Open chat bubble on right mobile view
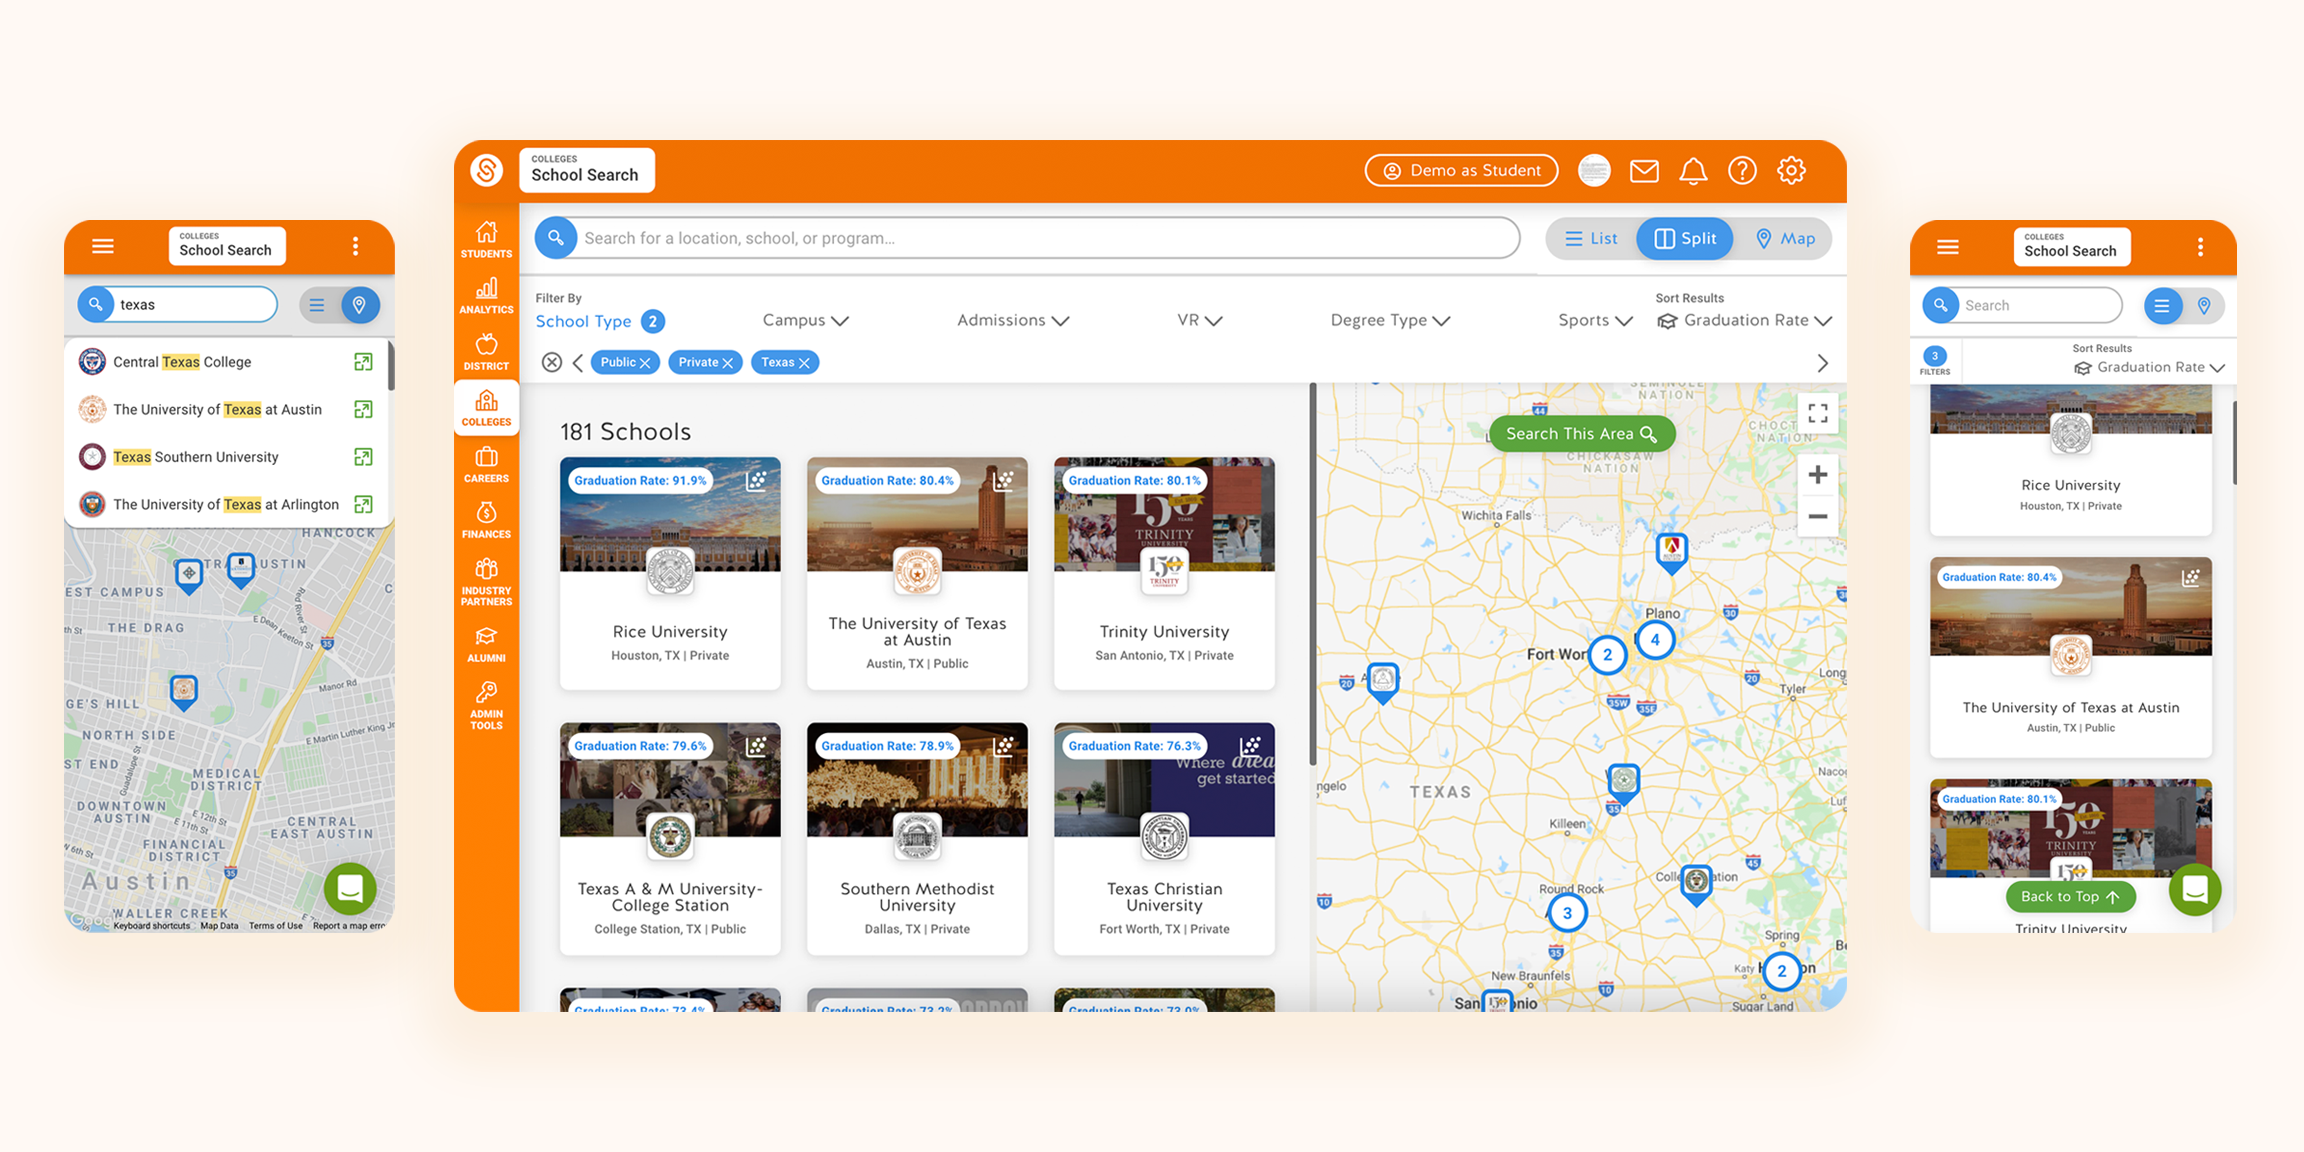This screenshot has width=2304, height=1152. click(x=2194, y=889)
